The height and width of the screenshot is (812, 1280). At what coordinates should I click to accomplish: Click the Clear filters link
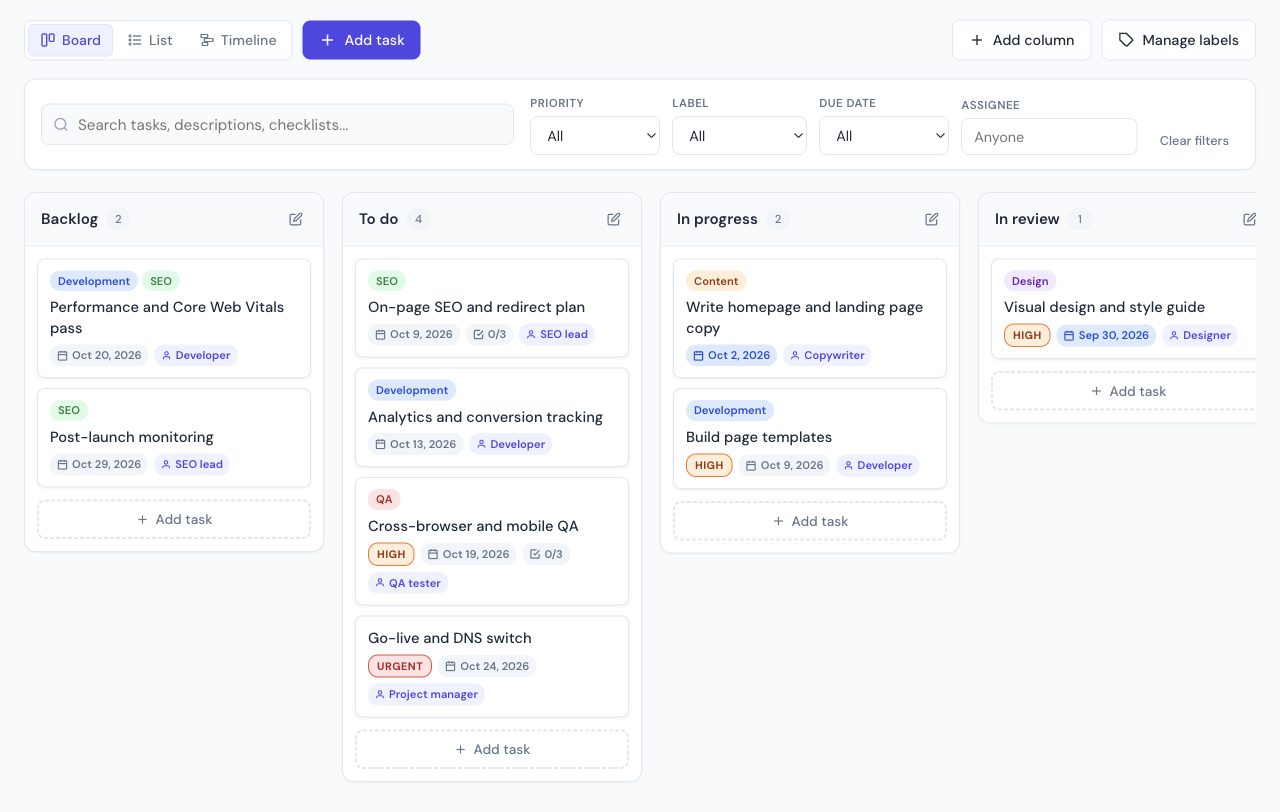1194,141
